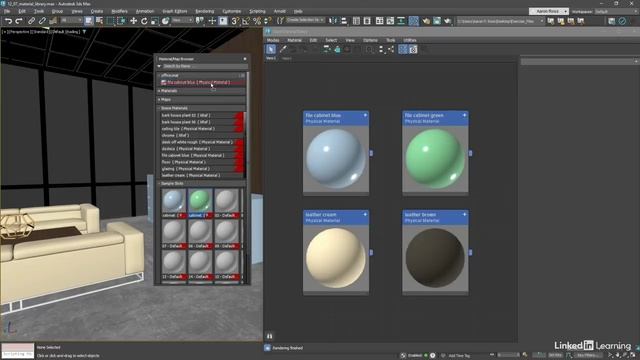Viewport: 640px width, 360px height.
Task: Choose the Select tool in the Material Editor
Action: tap(271, 49)
